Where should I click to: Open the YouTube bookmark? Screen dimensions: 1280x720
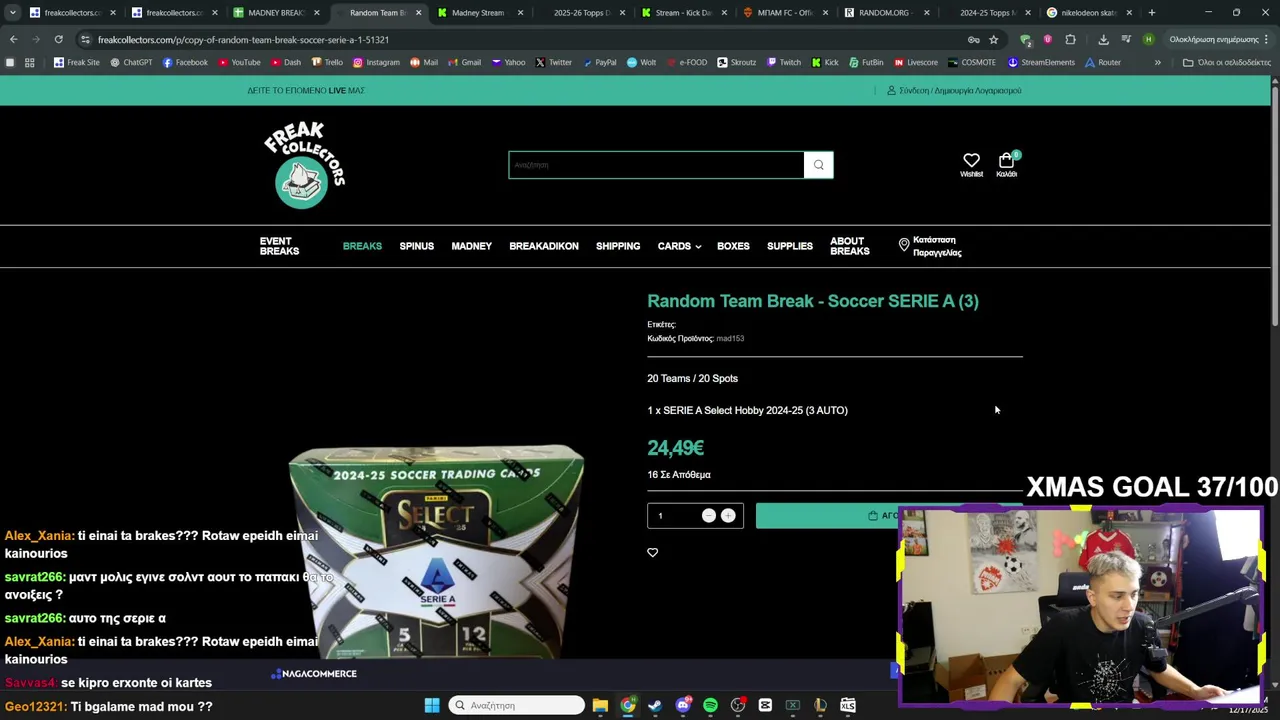point(240,62)
